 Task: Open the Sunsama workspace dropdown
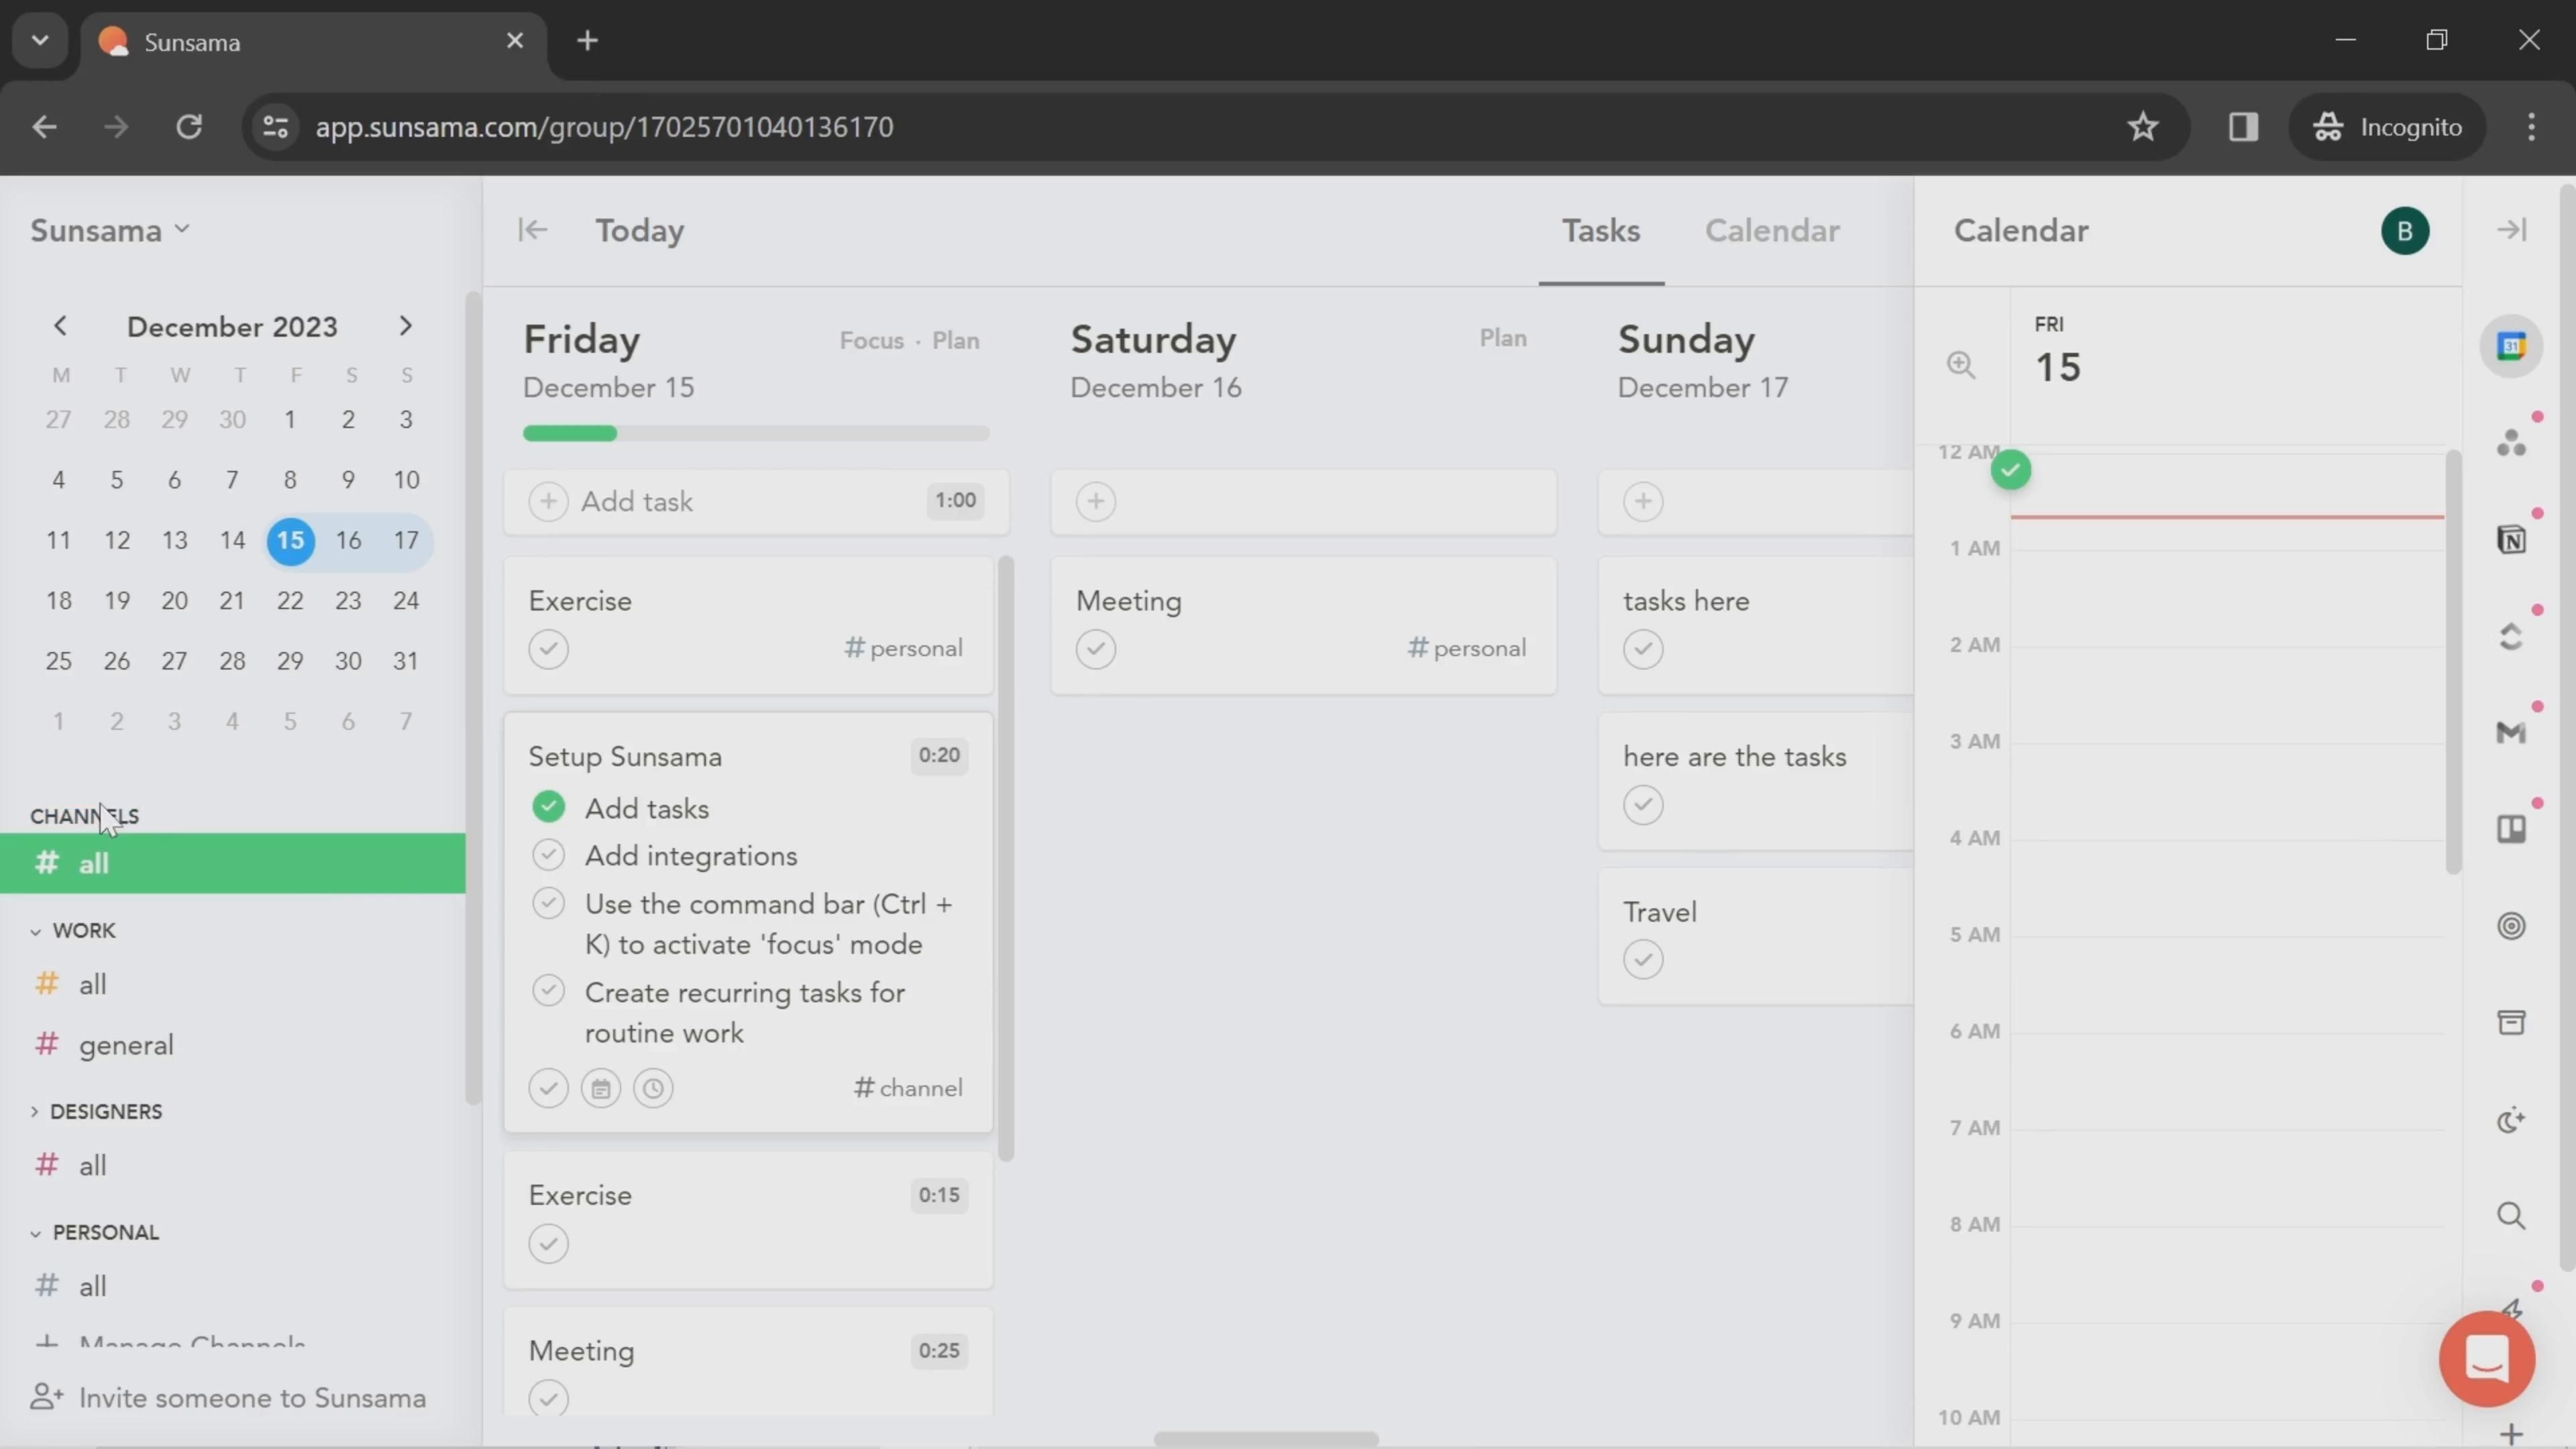coord(110,230)
